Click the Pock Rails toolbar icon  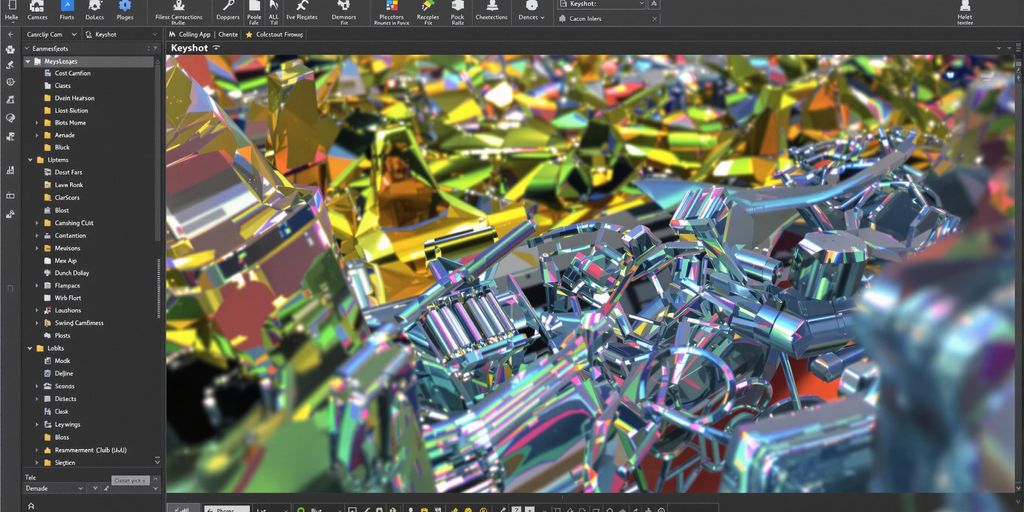pos(458,6)
